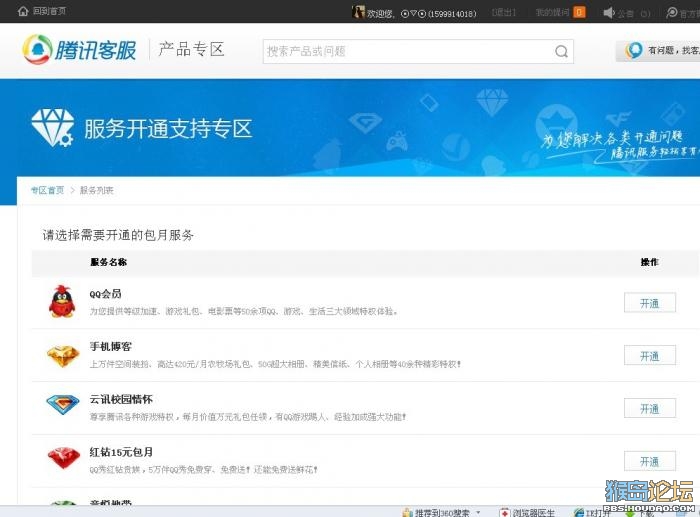Click the blue diamond icon for 云讯校园情怀
700x517 pixels.
coord(63,404)
